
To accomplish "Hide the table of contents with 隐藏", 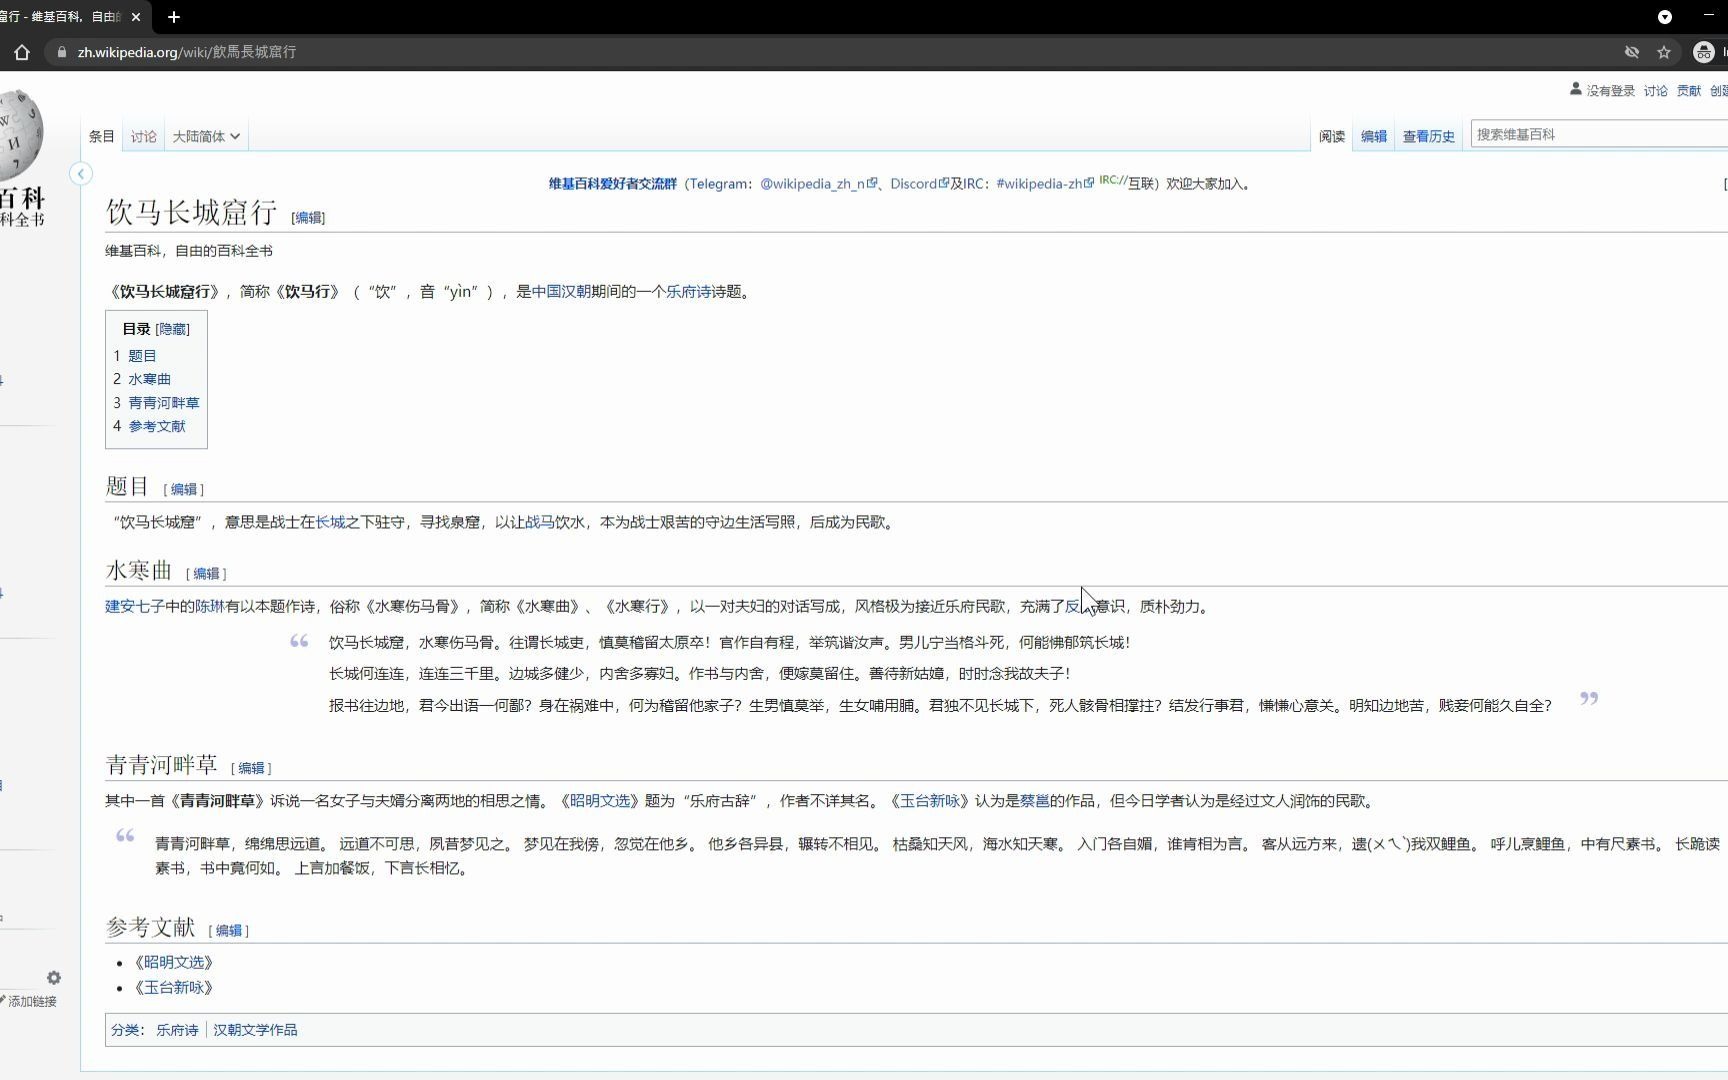I will coord(172,329).
